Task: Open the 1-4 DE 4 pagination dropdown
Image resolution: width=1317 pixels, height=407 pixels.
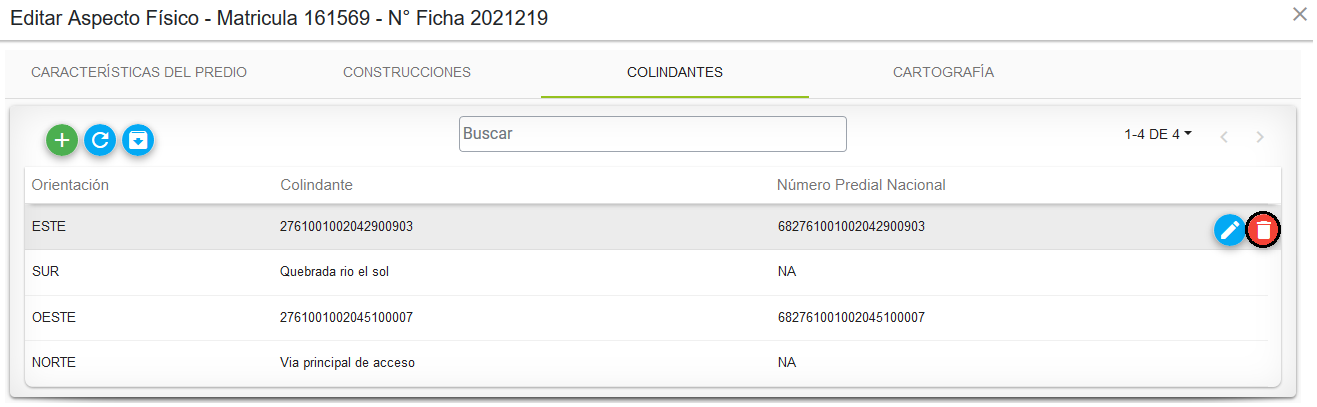Action: click(1158, 134)
